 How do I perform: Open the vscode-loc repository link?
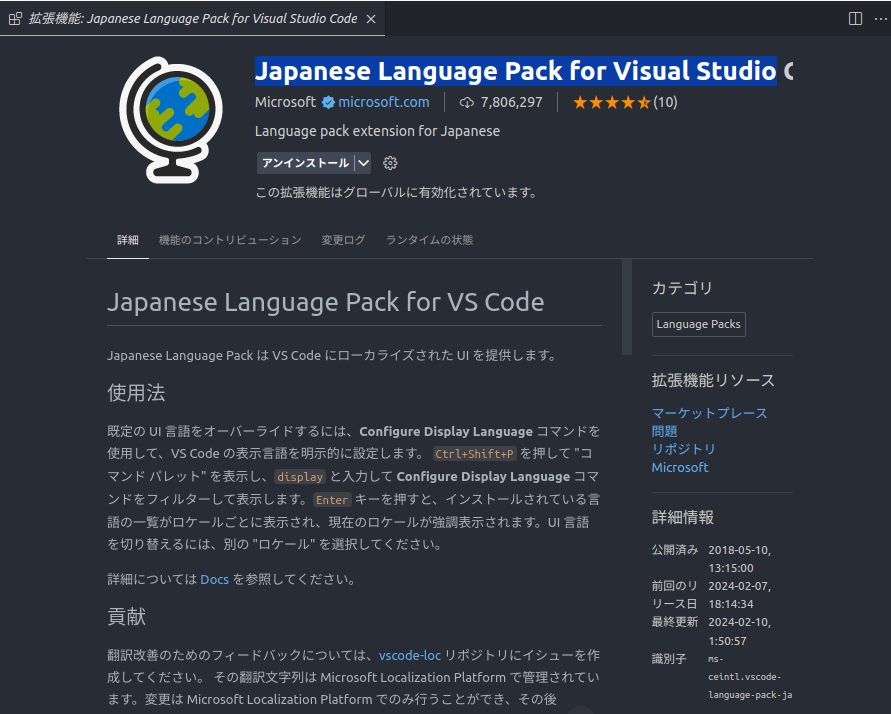[410, 655]
